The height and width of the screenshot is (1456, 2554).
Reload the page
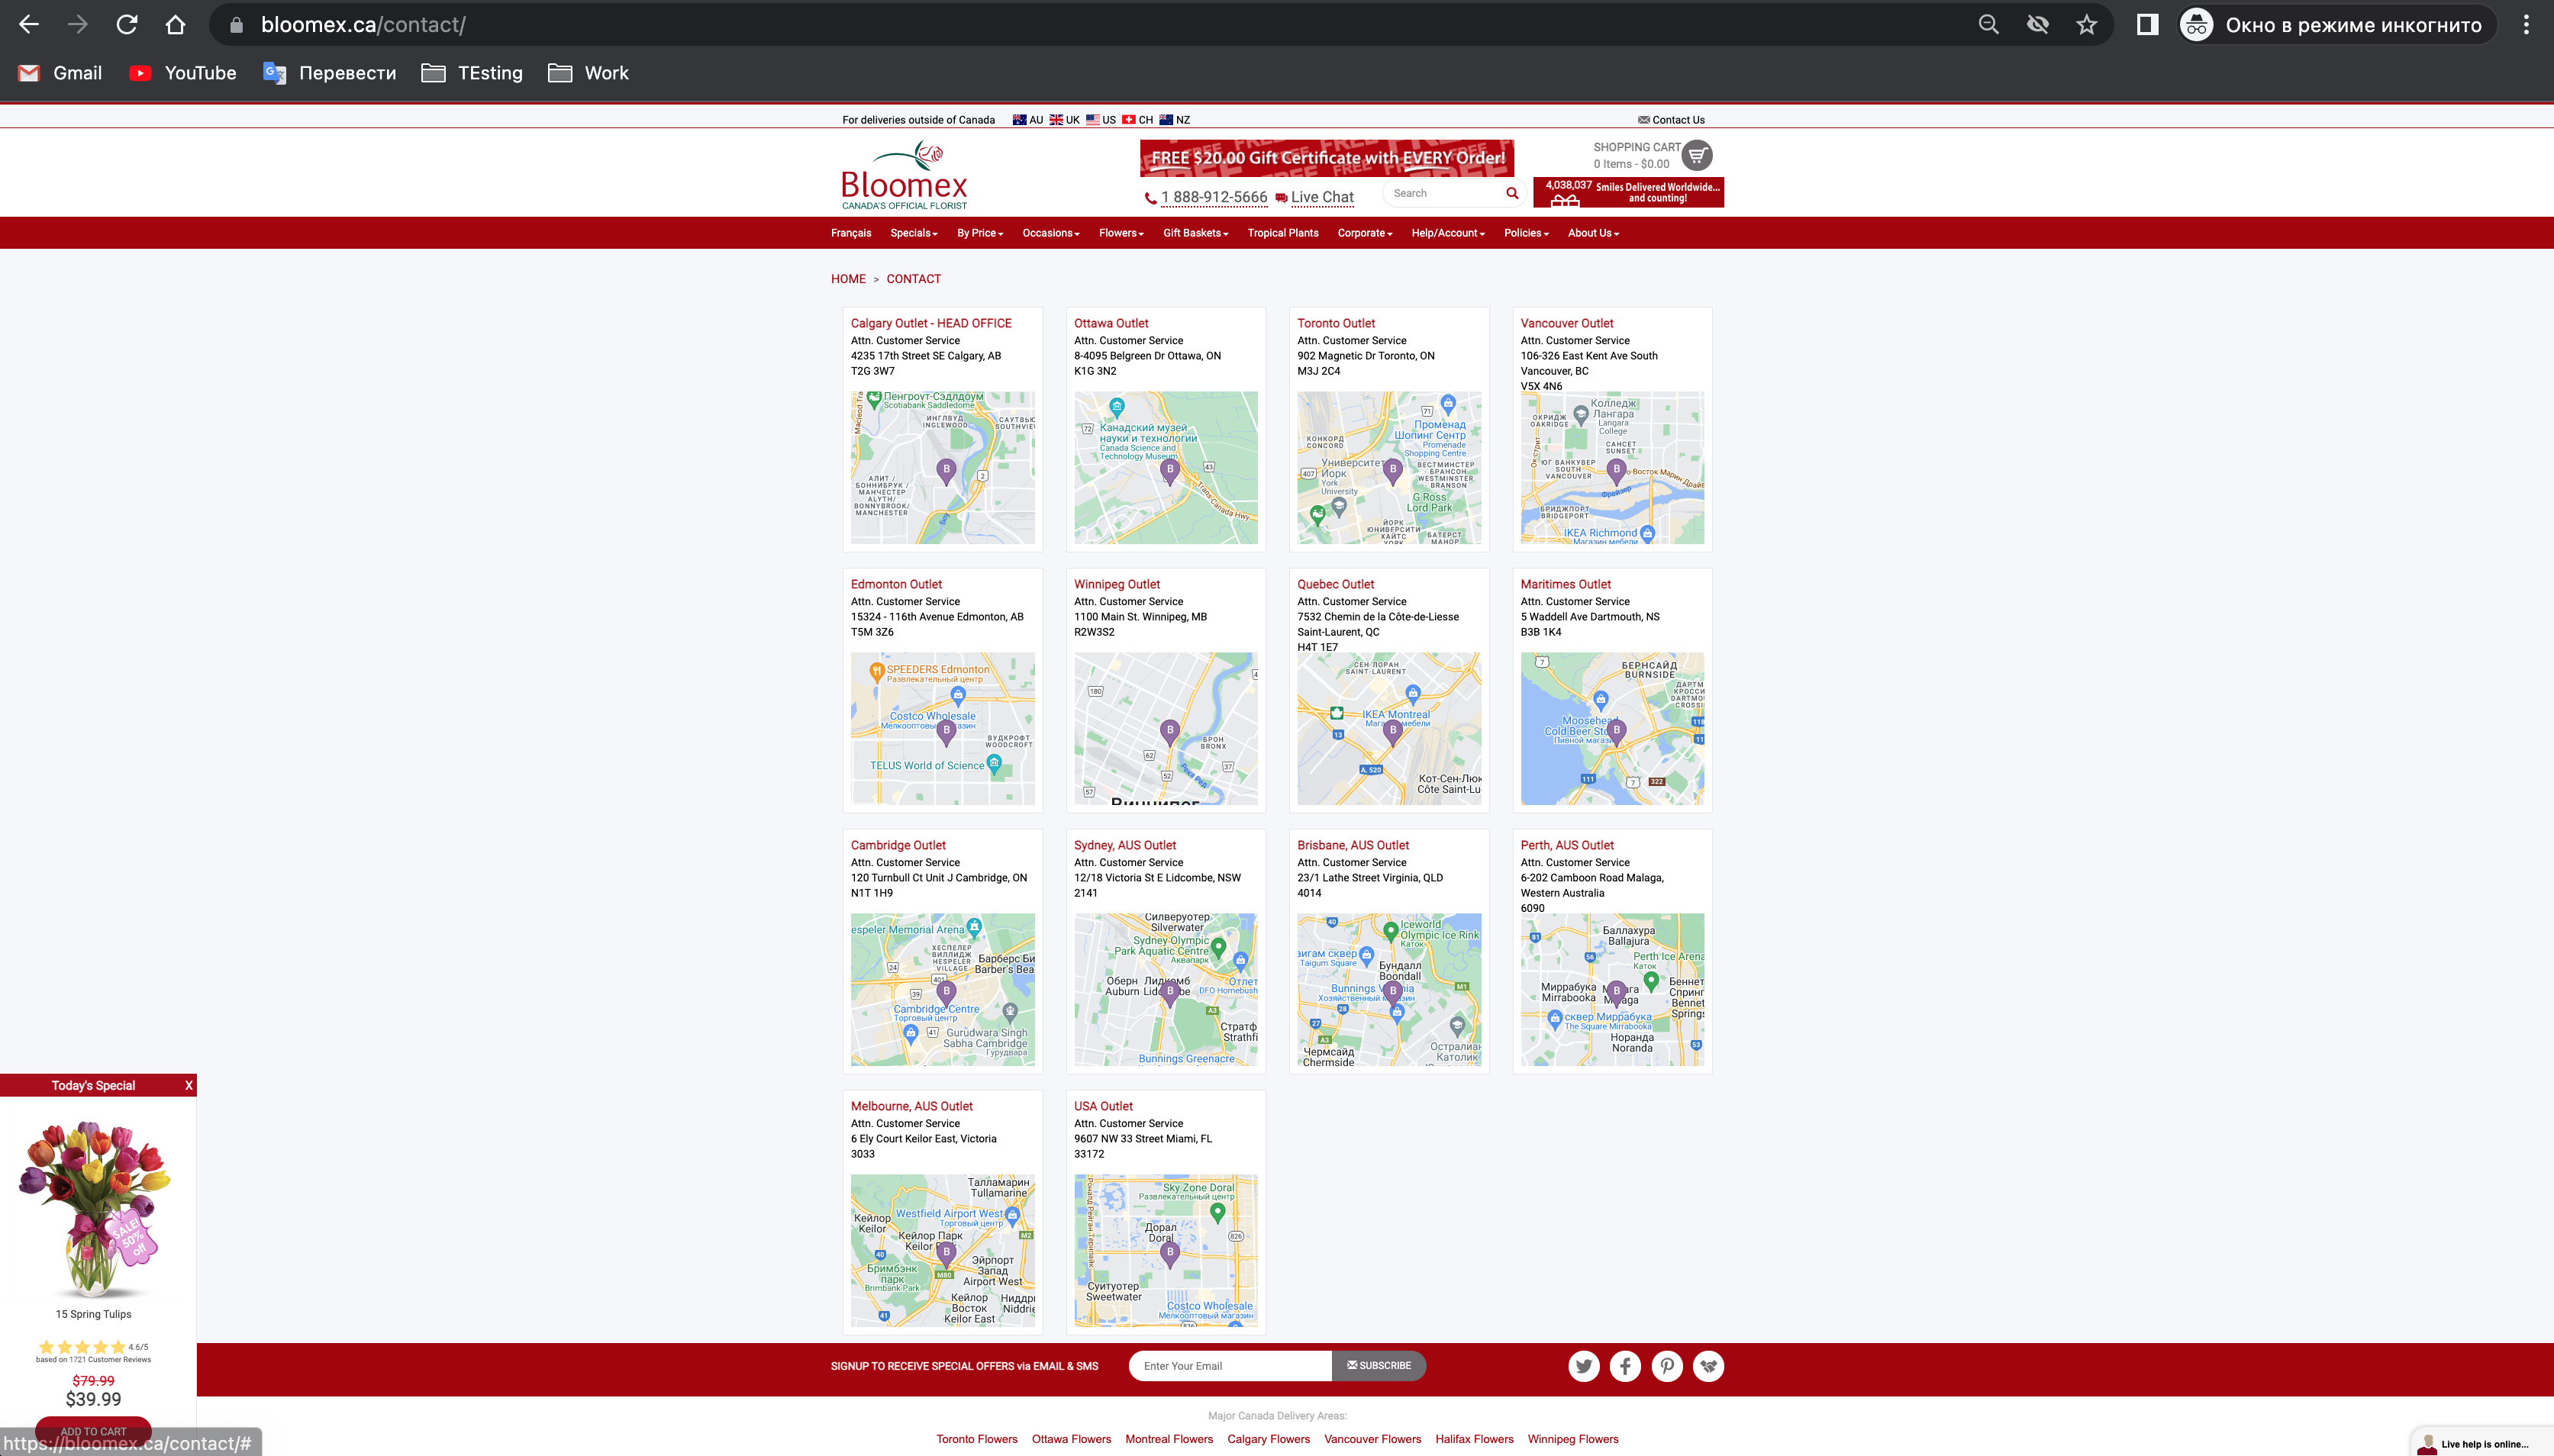pyautogui.click(x=126, y=25)
